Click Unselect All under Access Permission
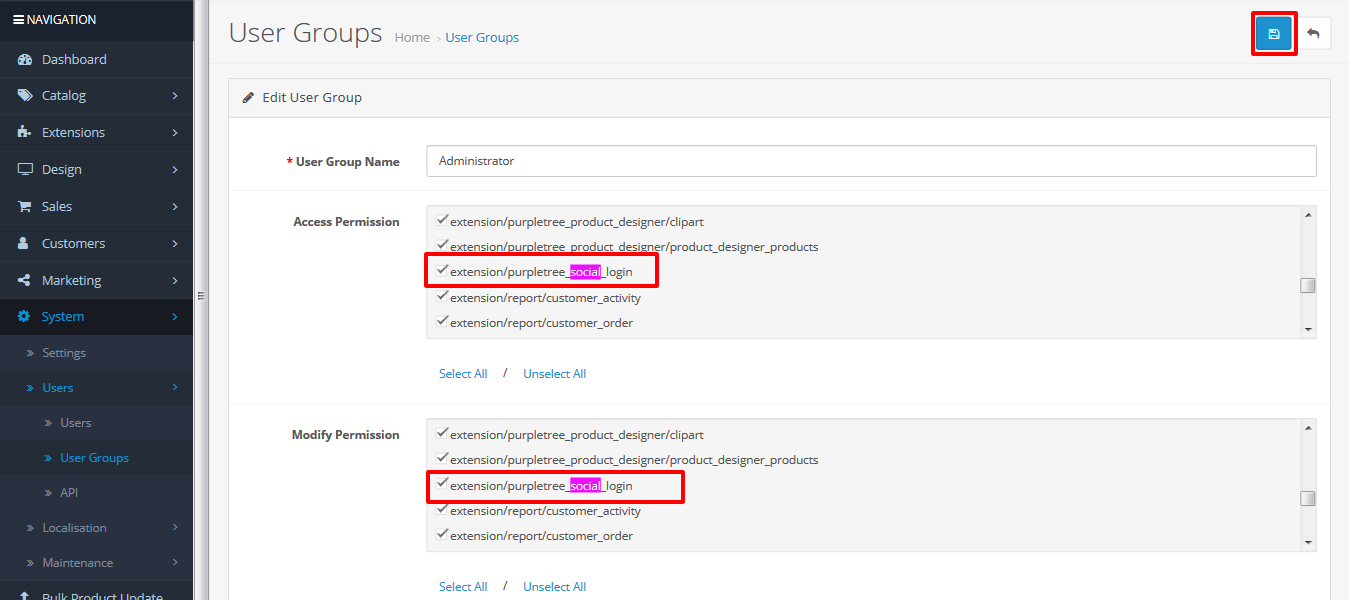 [555, 374]
